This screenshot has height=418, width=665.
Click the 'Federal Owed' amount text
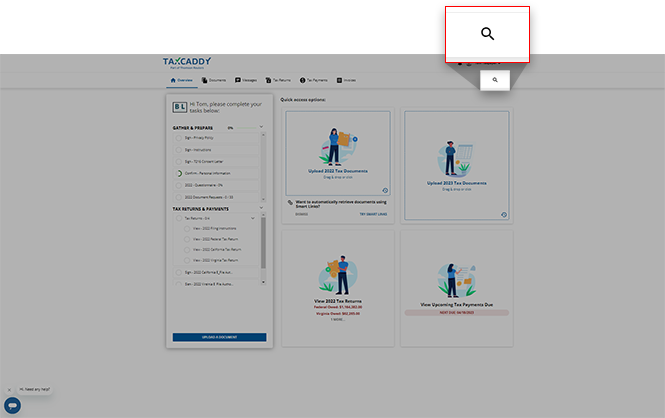[x=338, y=307]
